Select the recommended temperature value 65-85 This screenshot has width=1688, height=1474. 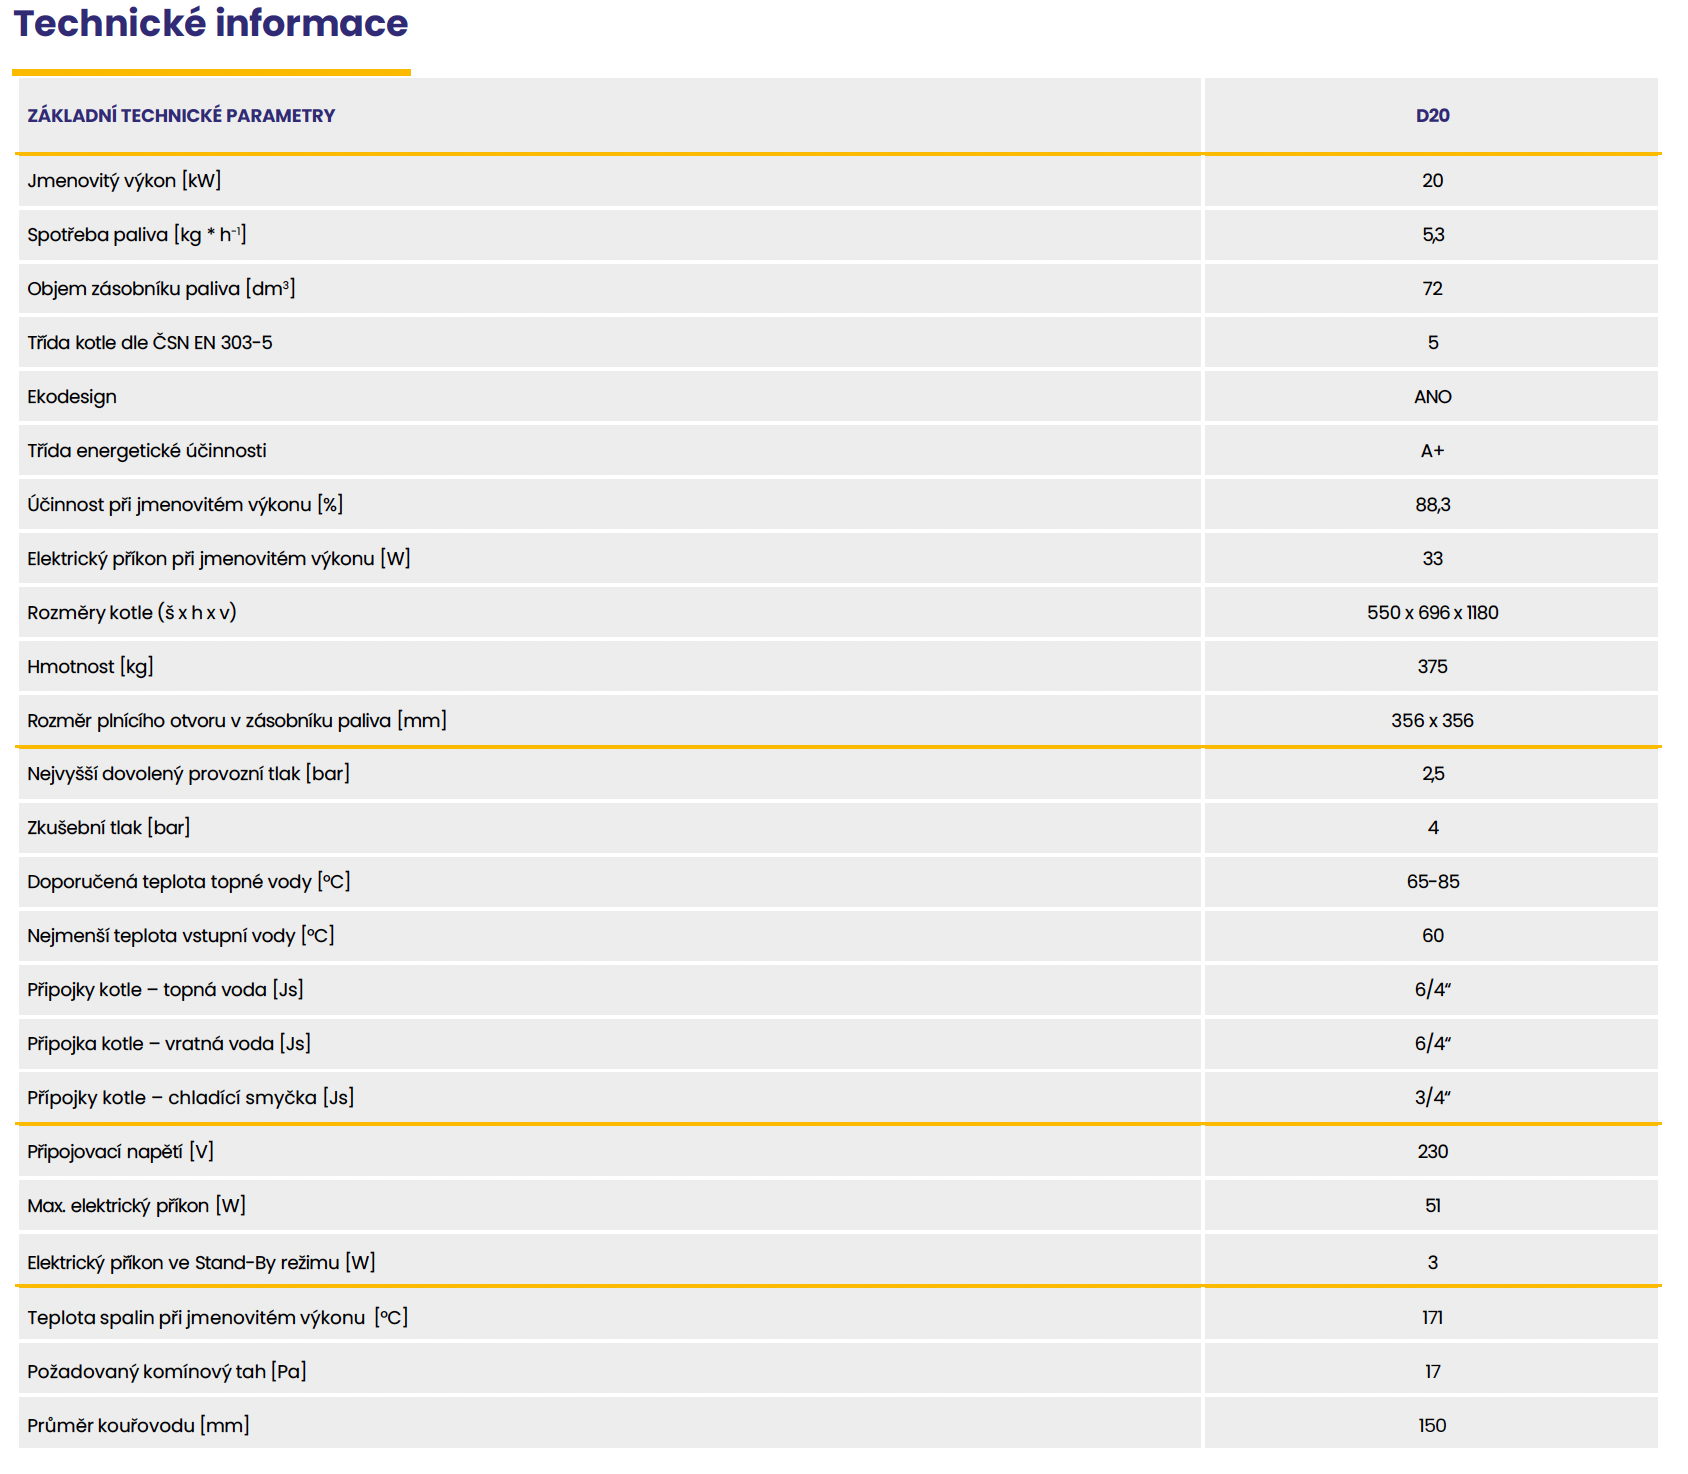1432,882
